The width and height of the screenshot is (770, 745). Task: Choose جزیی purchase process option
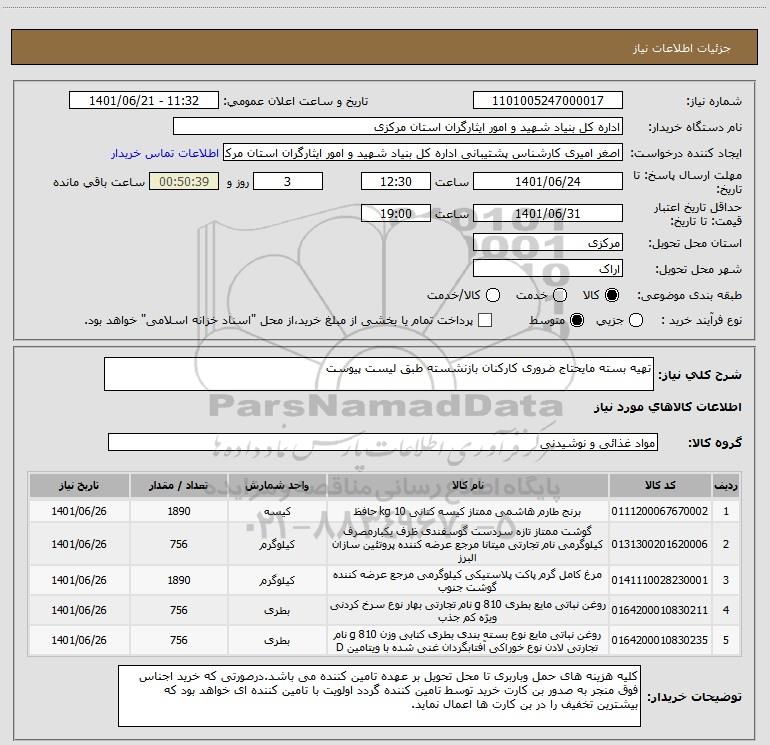click(x=635, y=321)
